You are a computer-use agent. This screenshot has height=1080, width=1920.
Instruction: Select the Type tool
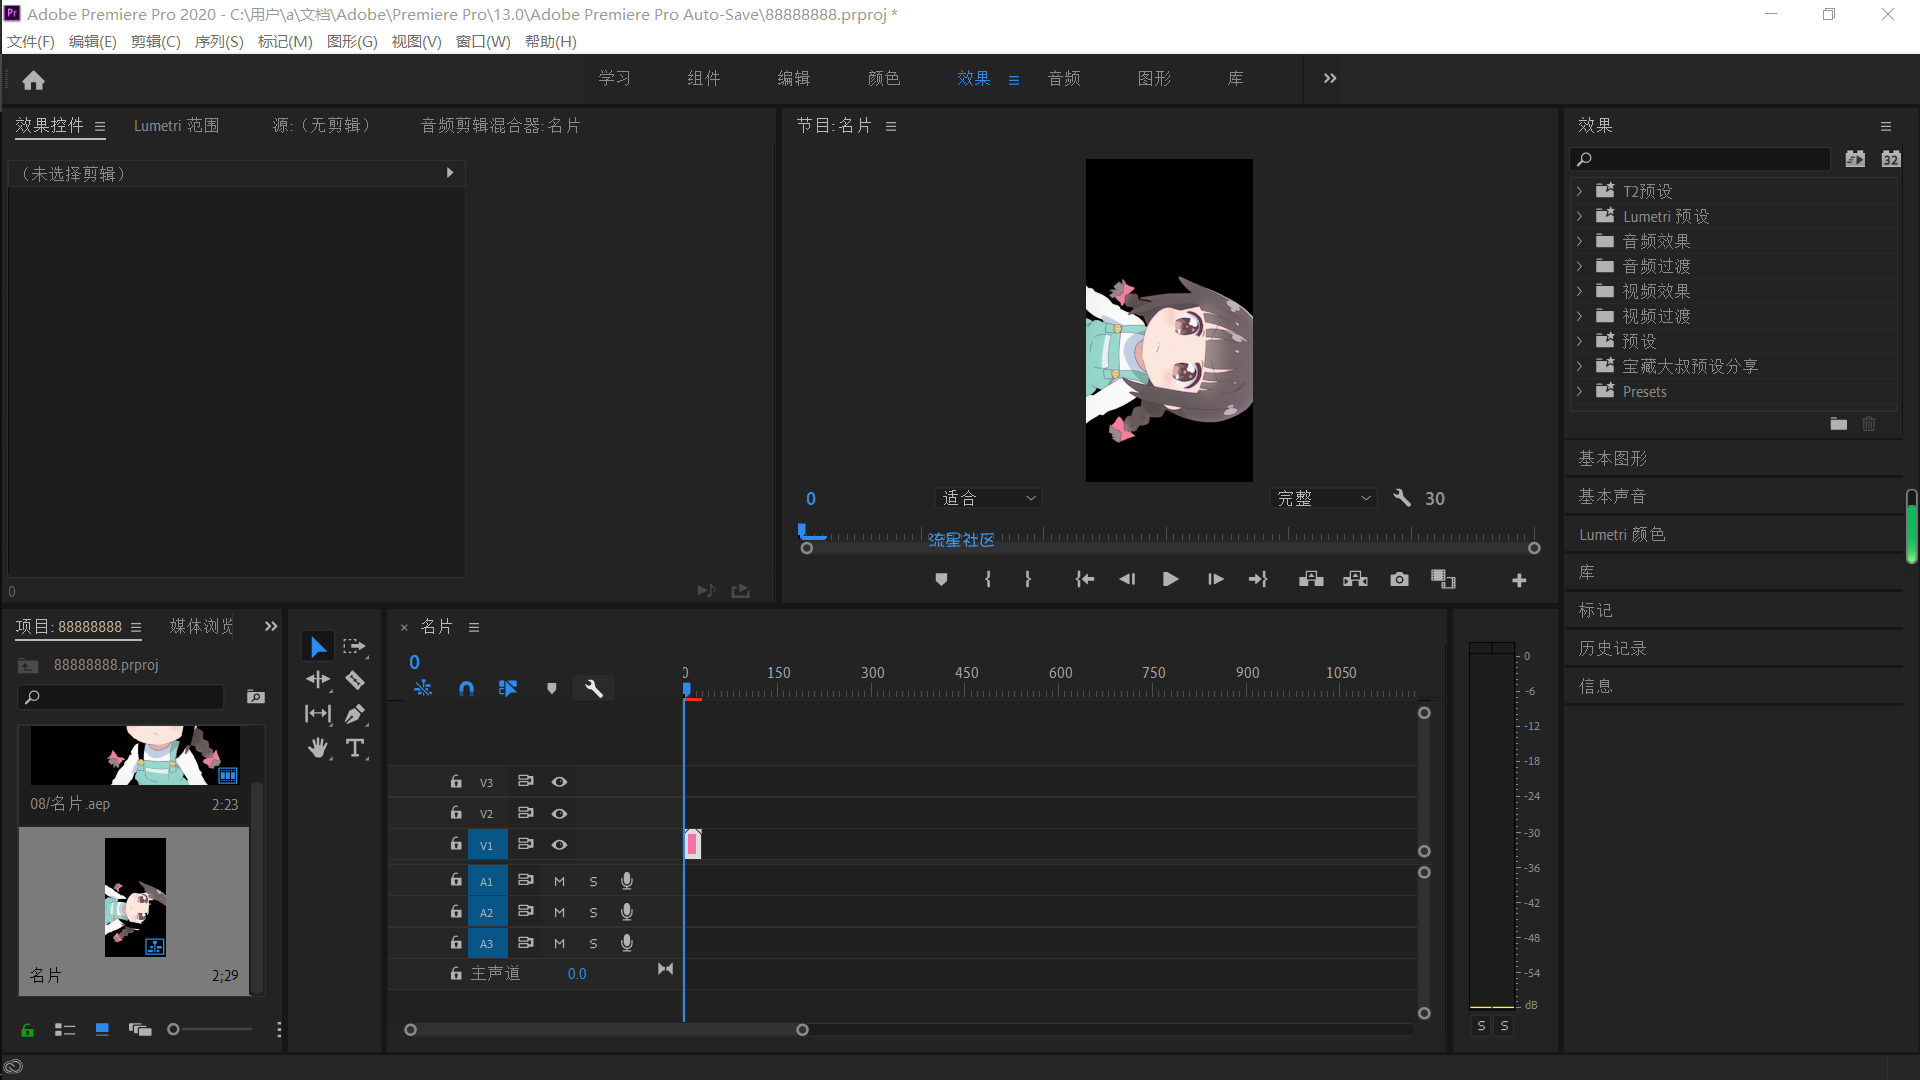click(355, 748)
